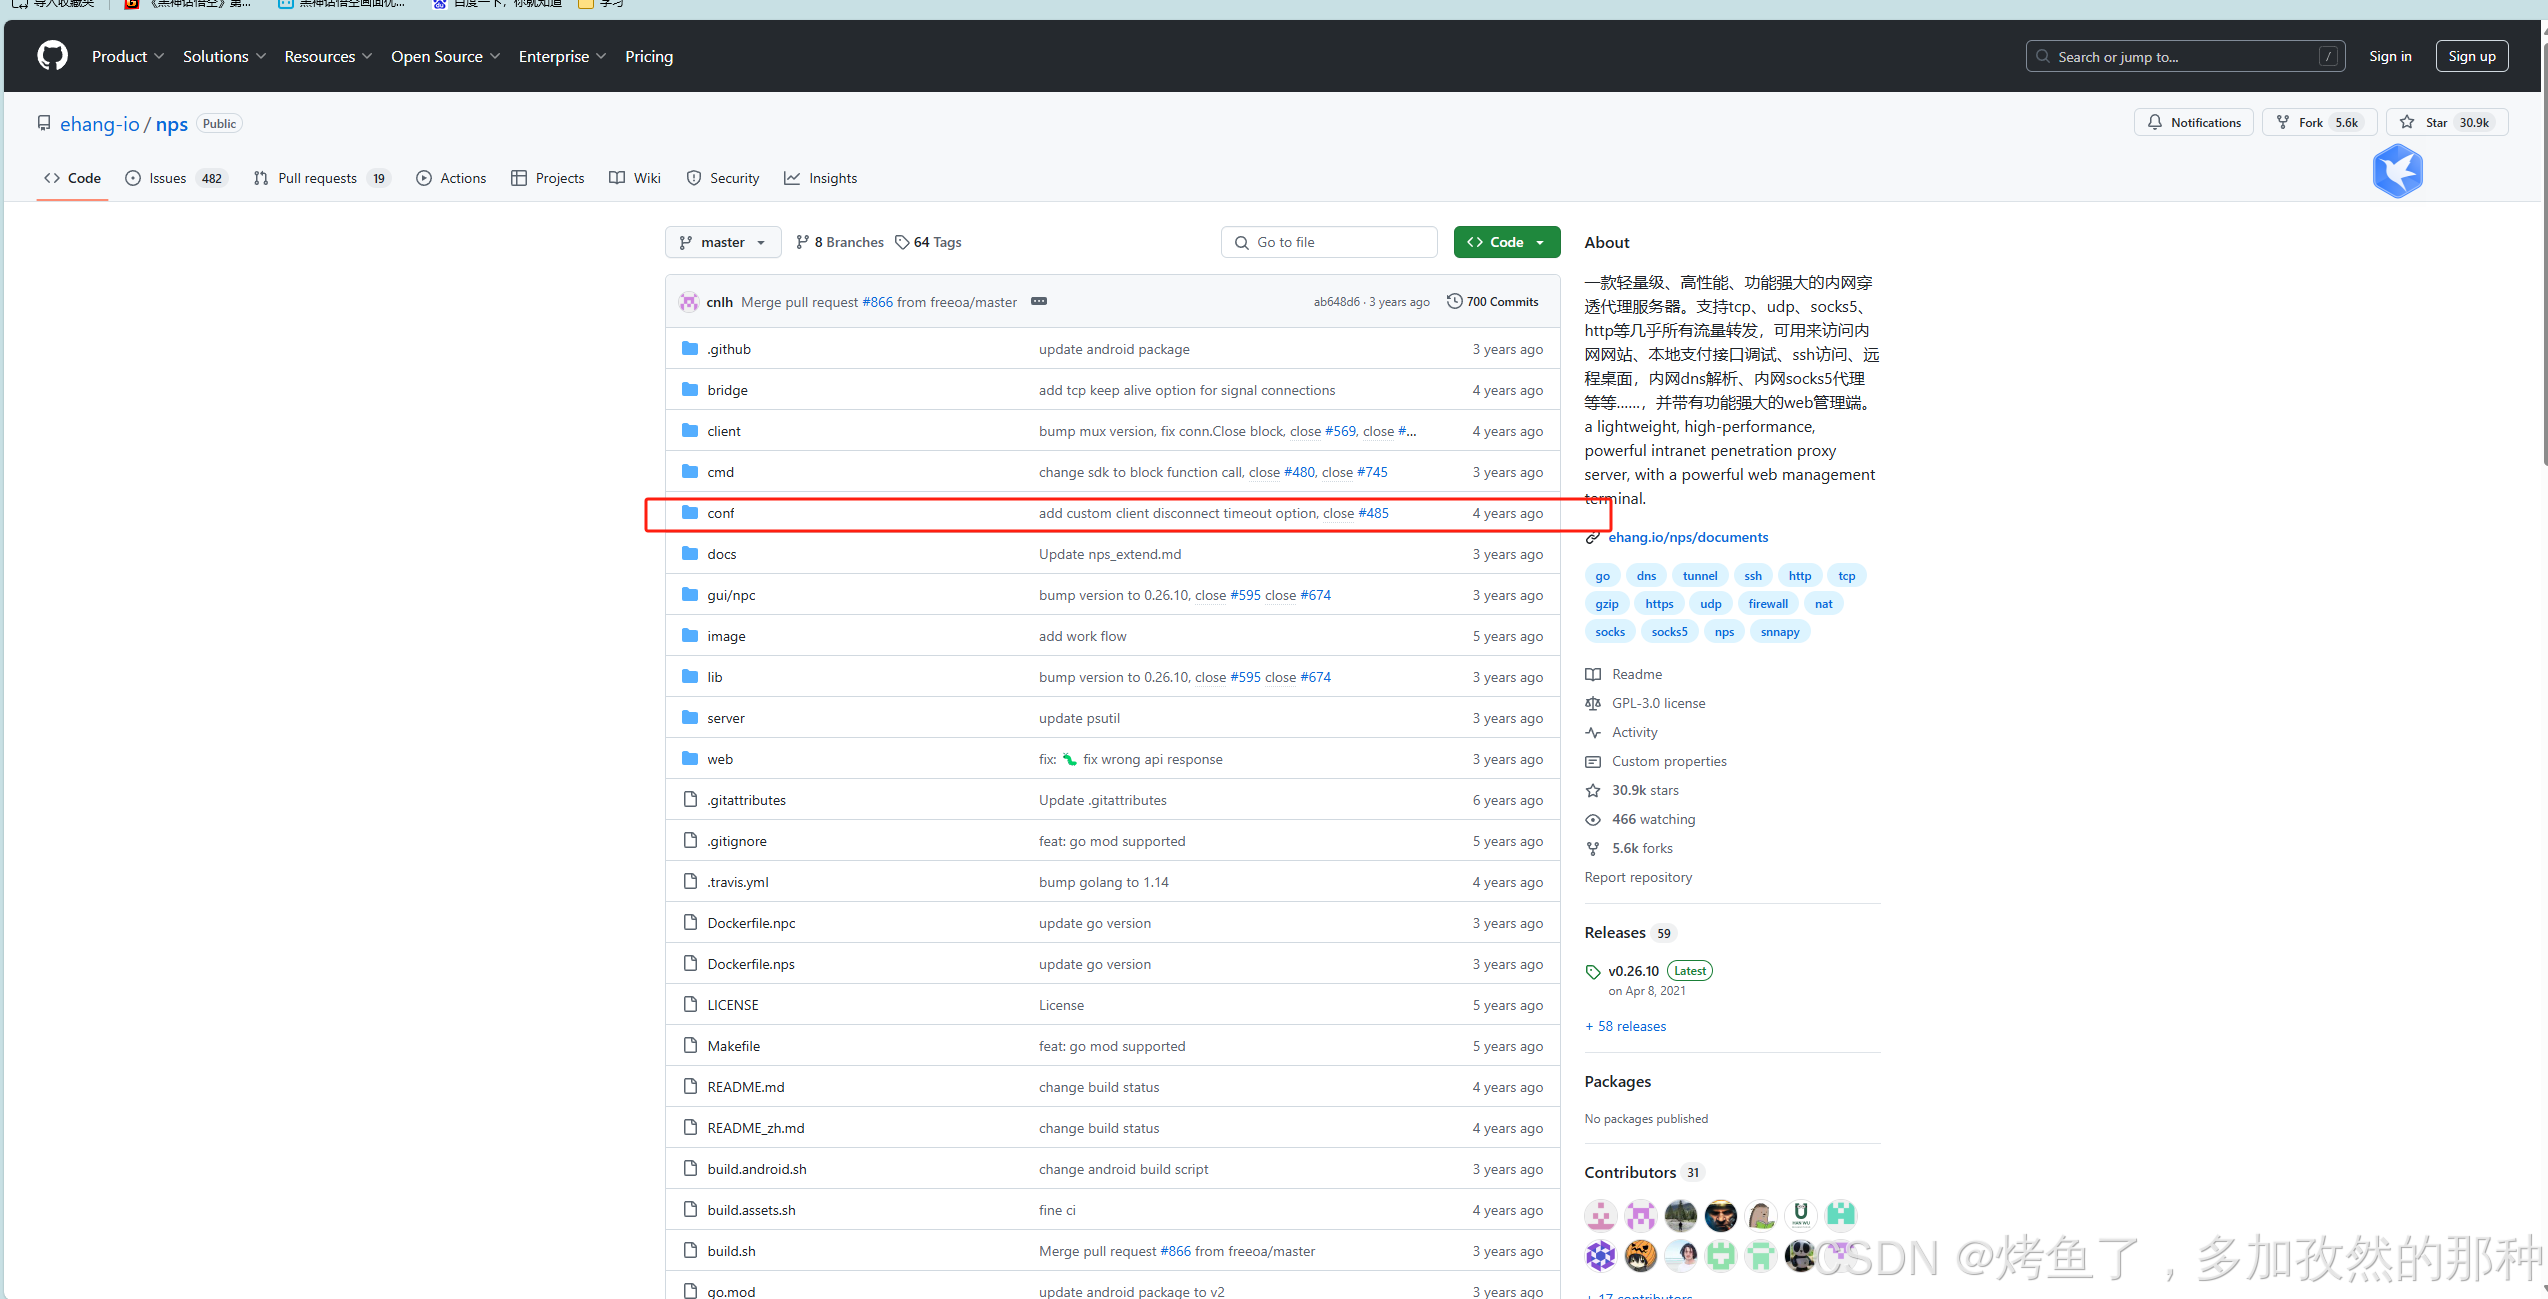Click the Readme book icon
Screen dimensions: 2548x1299
click(x=1593, y=674)
